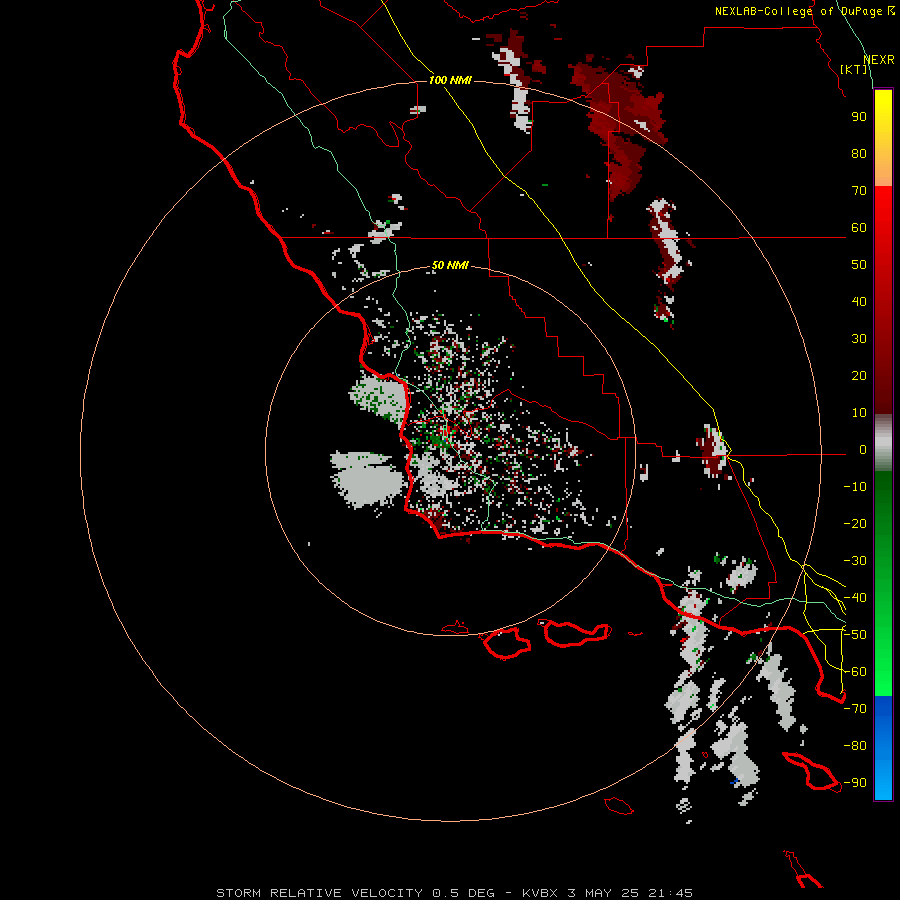Image resolution: width=900 pixels, height=900 pixels.
Task: Click the "NEXLAB-College of DuPage" header text
Action: [x=799, y=11]
